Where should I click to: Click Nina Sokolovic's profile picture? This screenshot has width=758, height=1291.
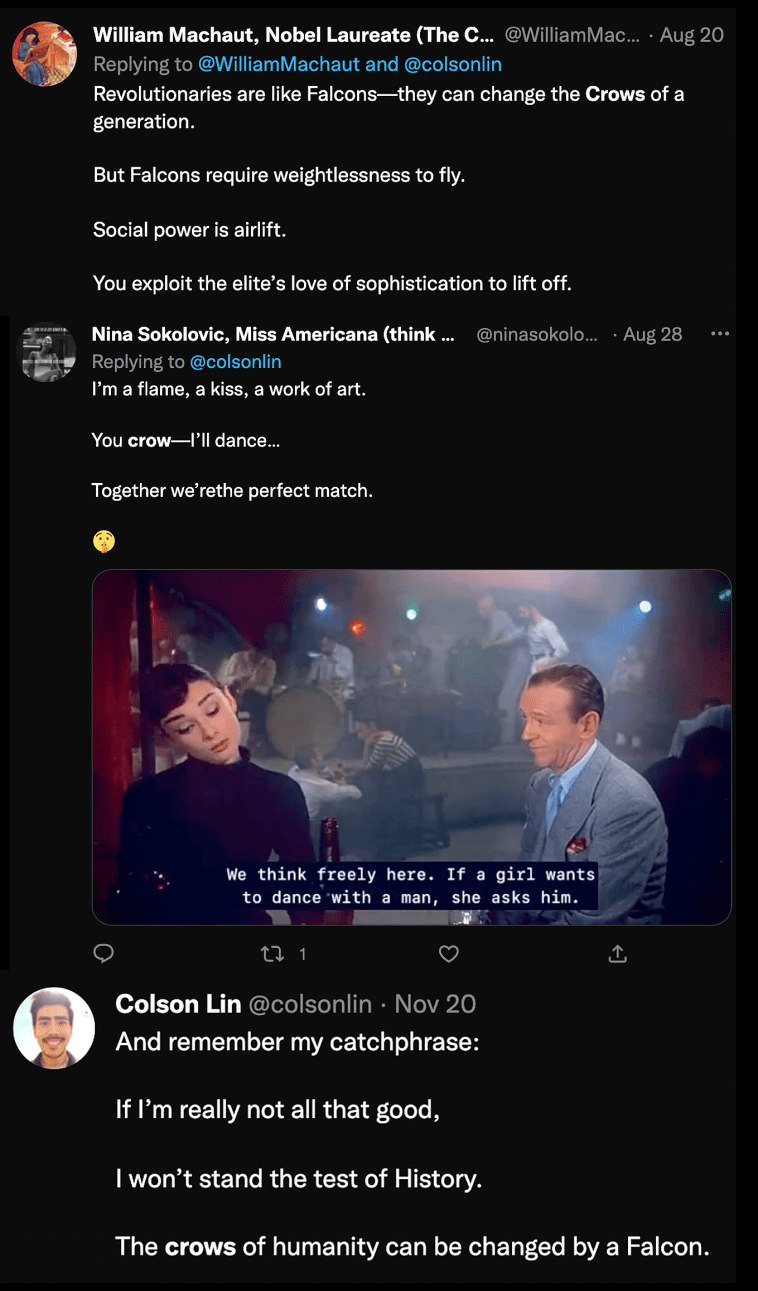(48, 351)
